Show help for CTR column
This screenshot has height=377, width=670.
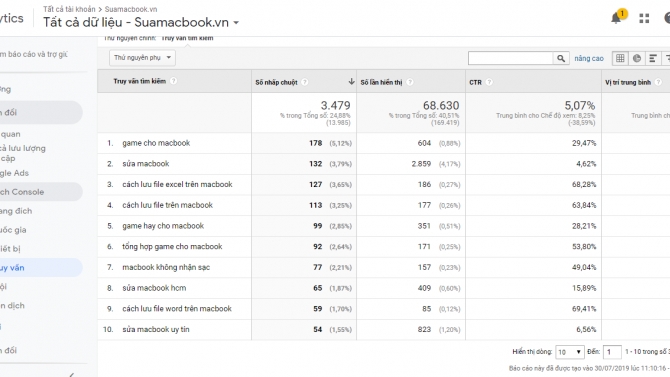tap(489, 82)
